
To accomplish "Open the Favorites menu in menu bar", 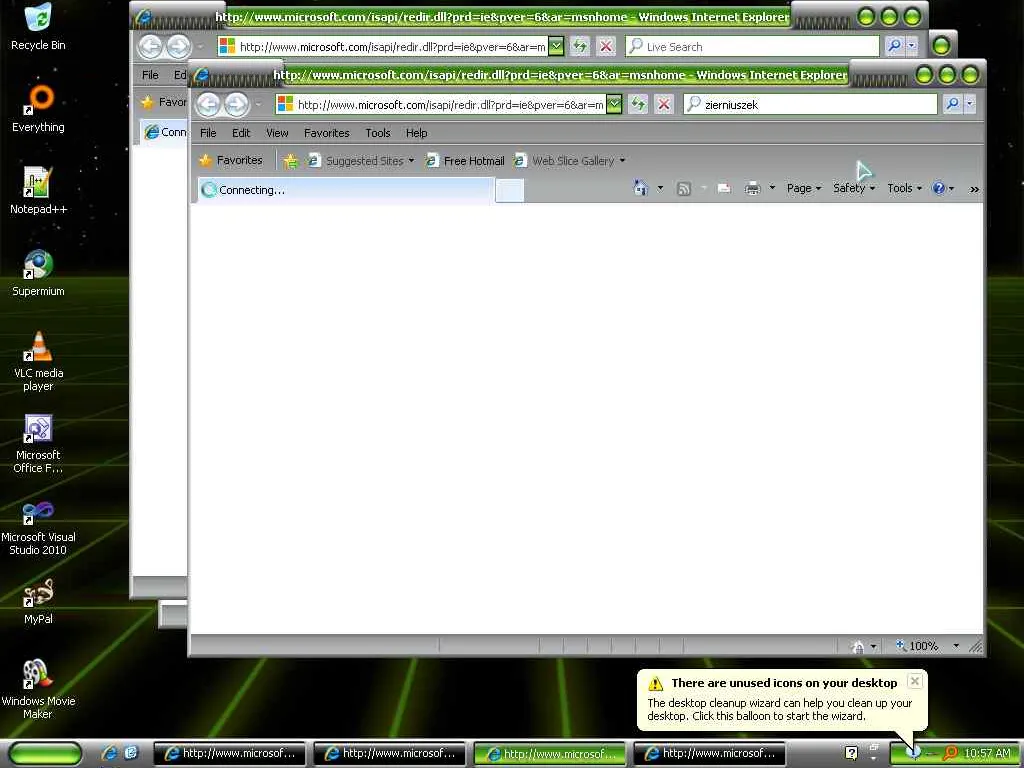I will coord(327,133).
